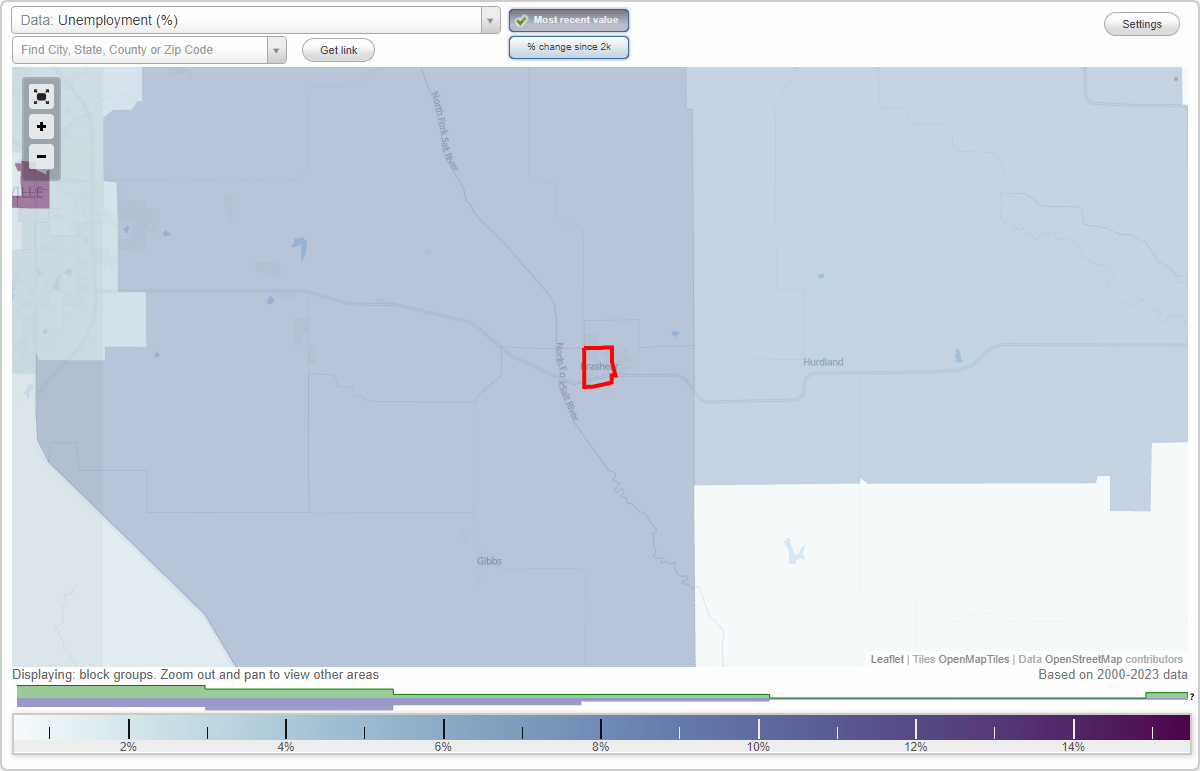Image resolution: width=1200 pixels, height=771 pixels.
Task: Open the Leaflet attribution link
Action: (x=887, y=659)
